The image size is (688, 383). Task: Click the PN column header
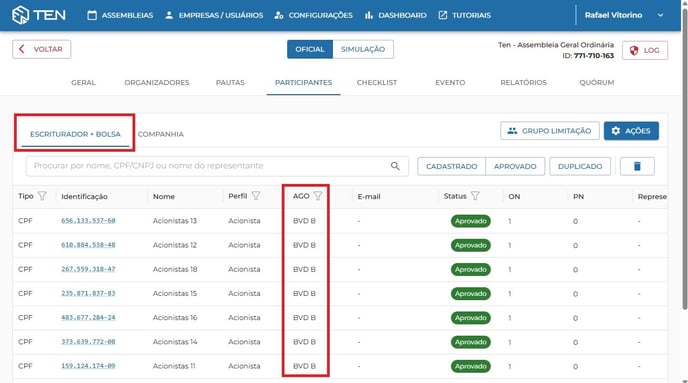tap(578, 197)
